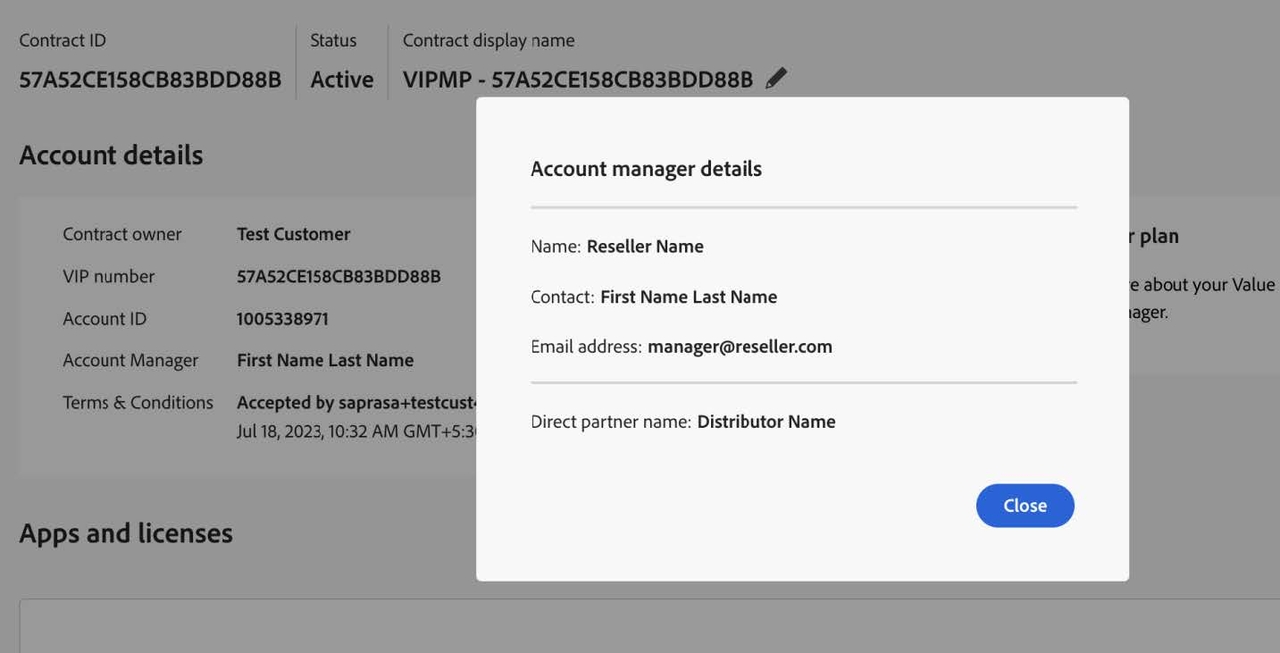The image size is (1280, 653).
Task: Click the Reseller Name value in dialog
Action: [645, 246]
